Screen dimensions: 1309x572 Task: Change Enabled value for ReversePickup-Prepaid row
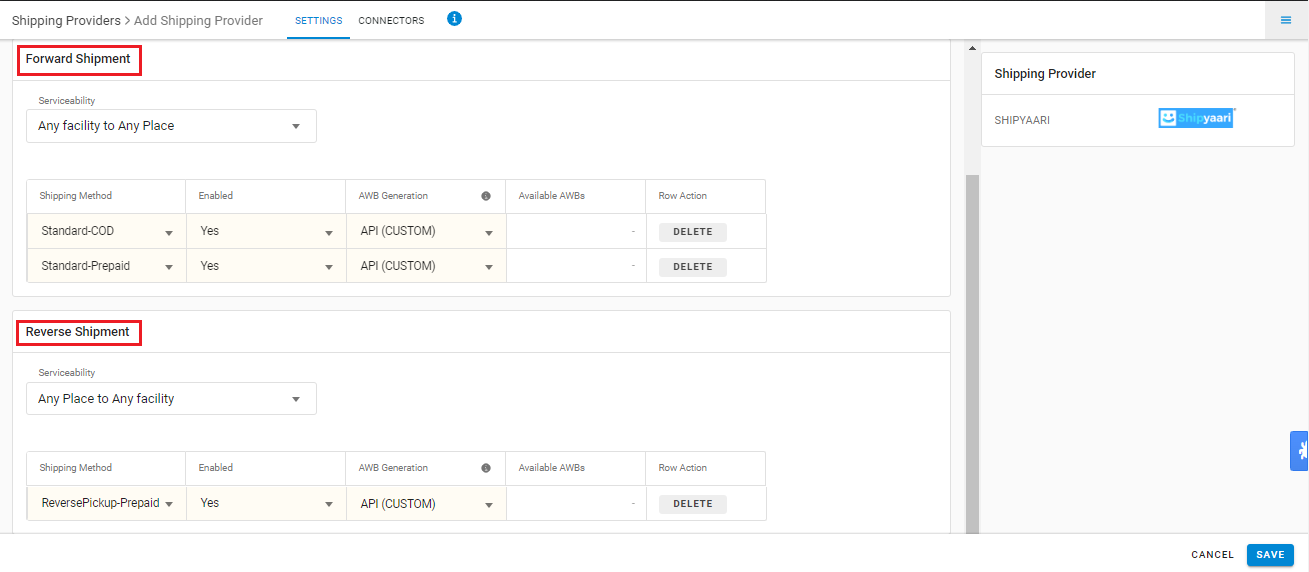(x=266, y=503)
